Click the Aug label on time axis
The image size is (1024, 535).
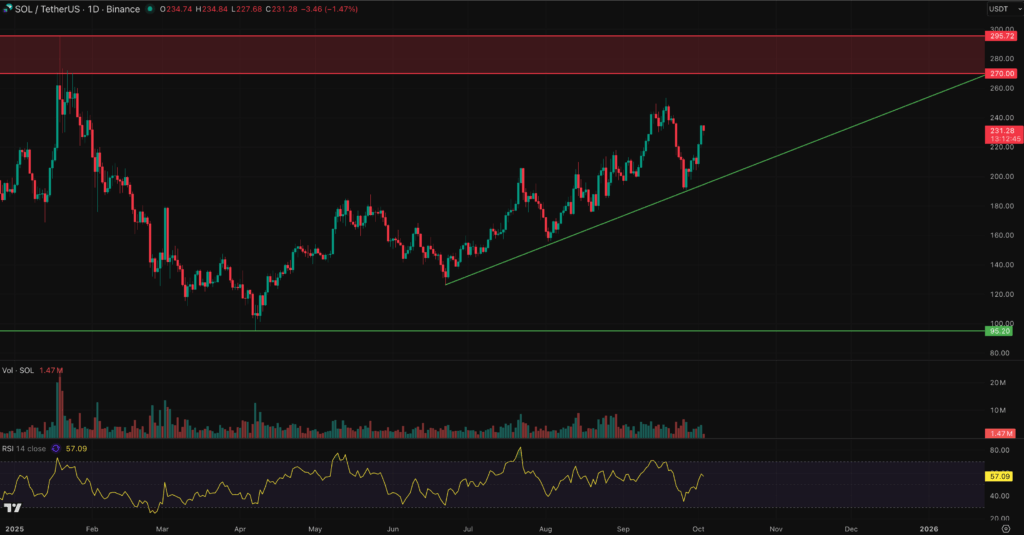[x=545, y=529]
